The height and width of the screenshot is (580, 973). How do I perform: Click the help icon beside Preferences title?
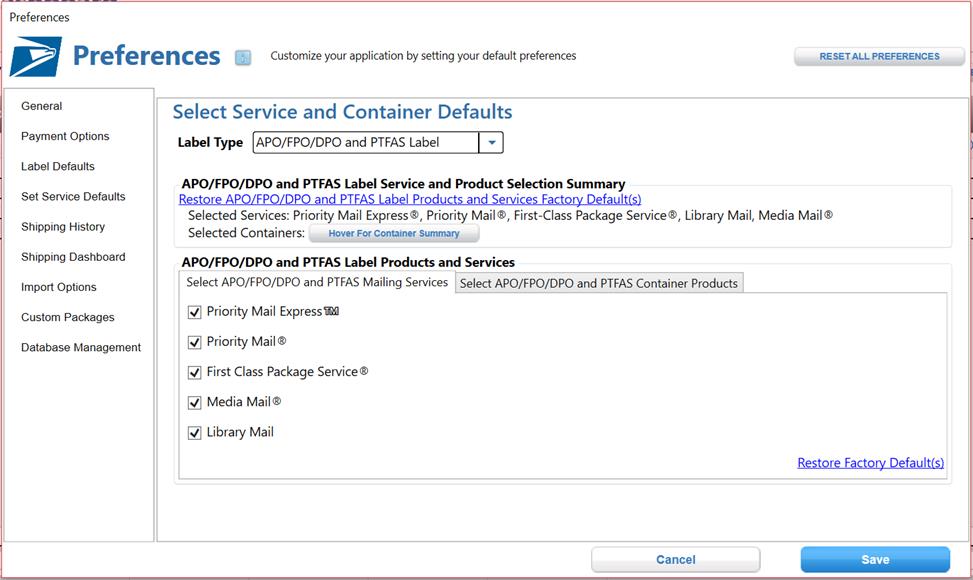pos(243,58)
